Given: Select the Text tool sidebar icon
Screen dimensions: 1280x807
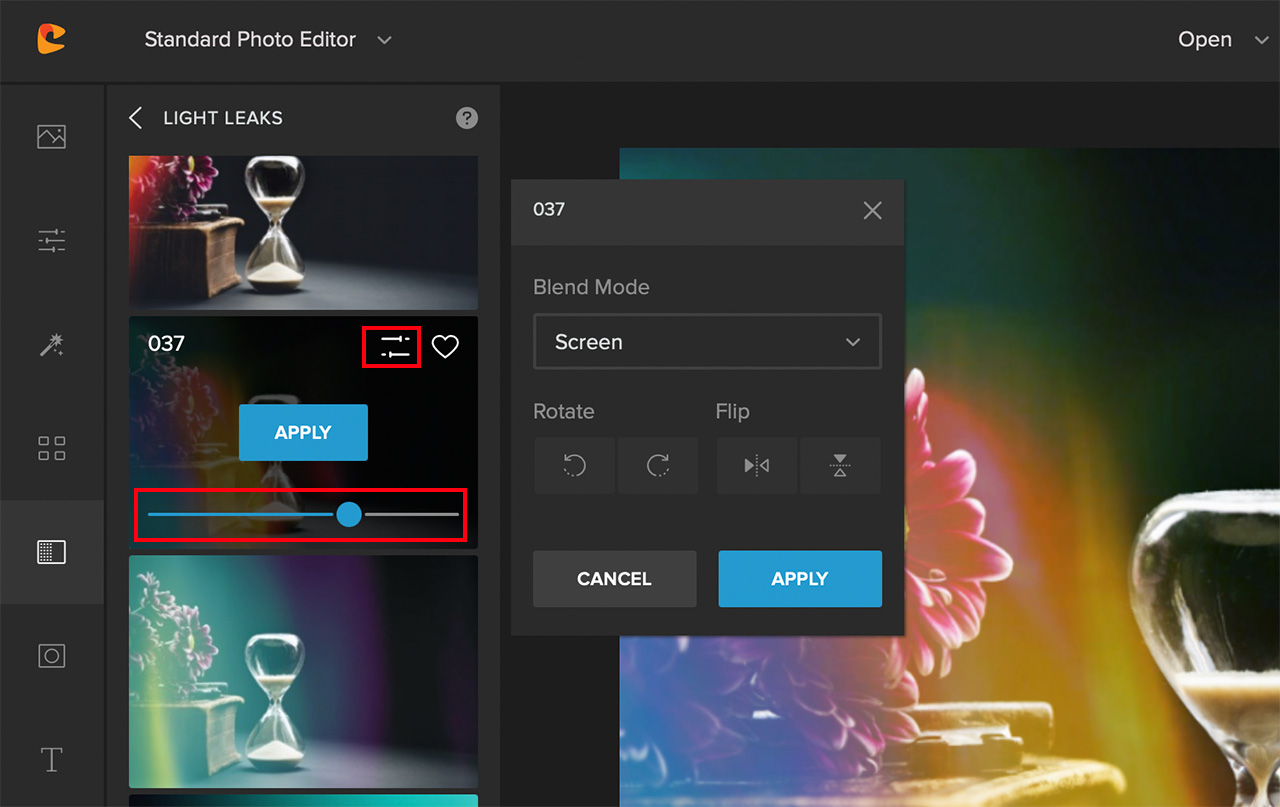Looking at the screenshot, I should [x=51, y=759].
